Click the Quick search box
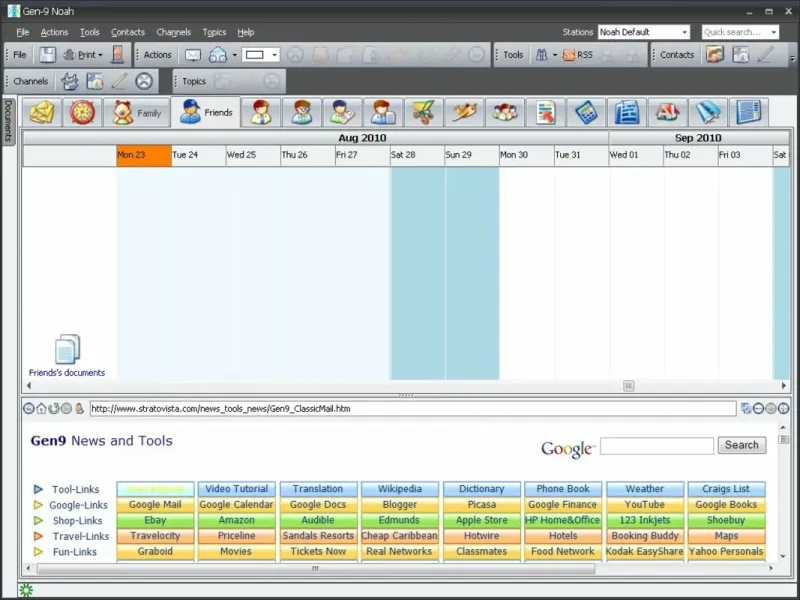The image size is (800, 600). 740,32
